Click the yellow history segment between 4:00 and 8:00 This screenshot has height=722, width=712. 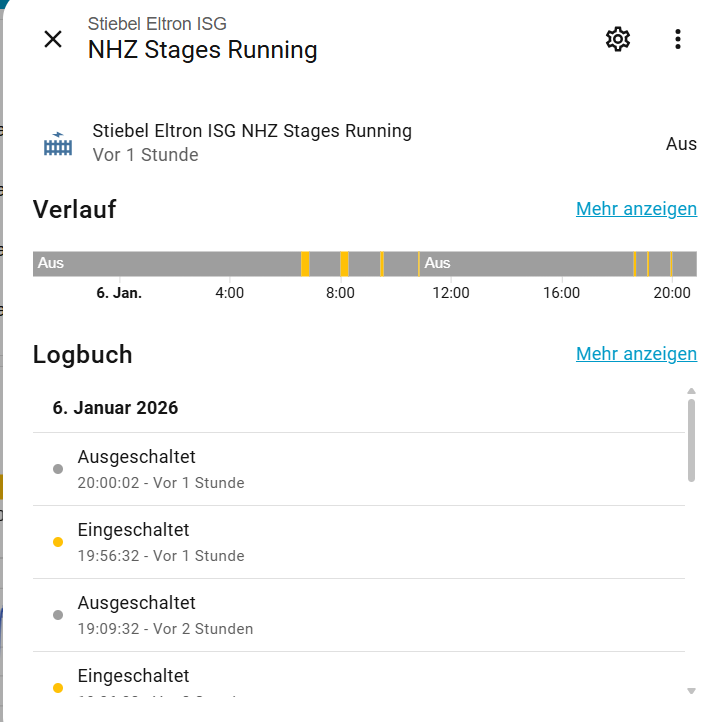pos(305,264)
